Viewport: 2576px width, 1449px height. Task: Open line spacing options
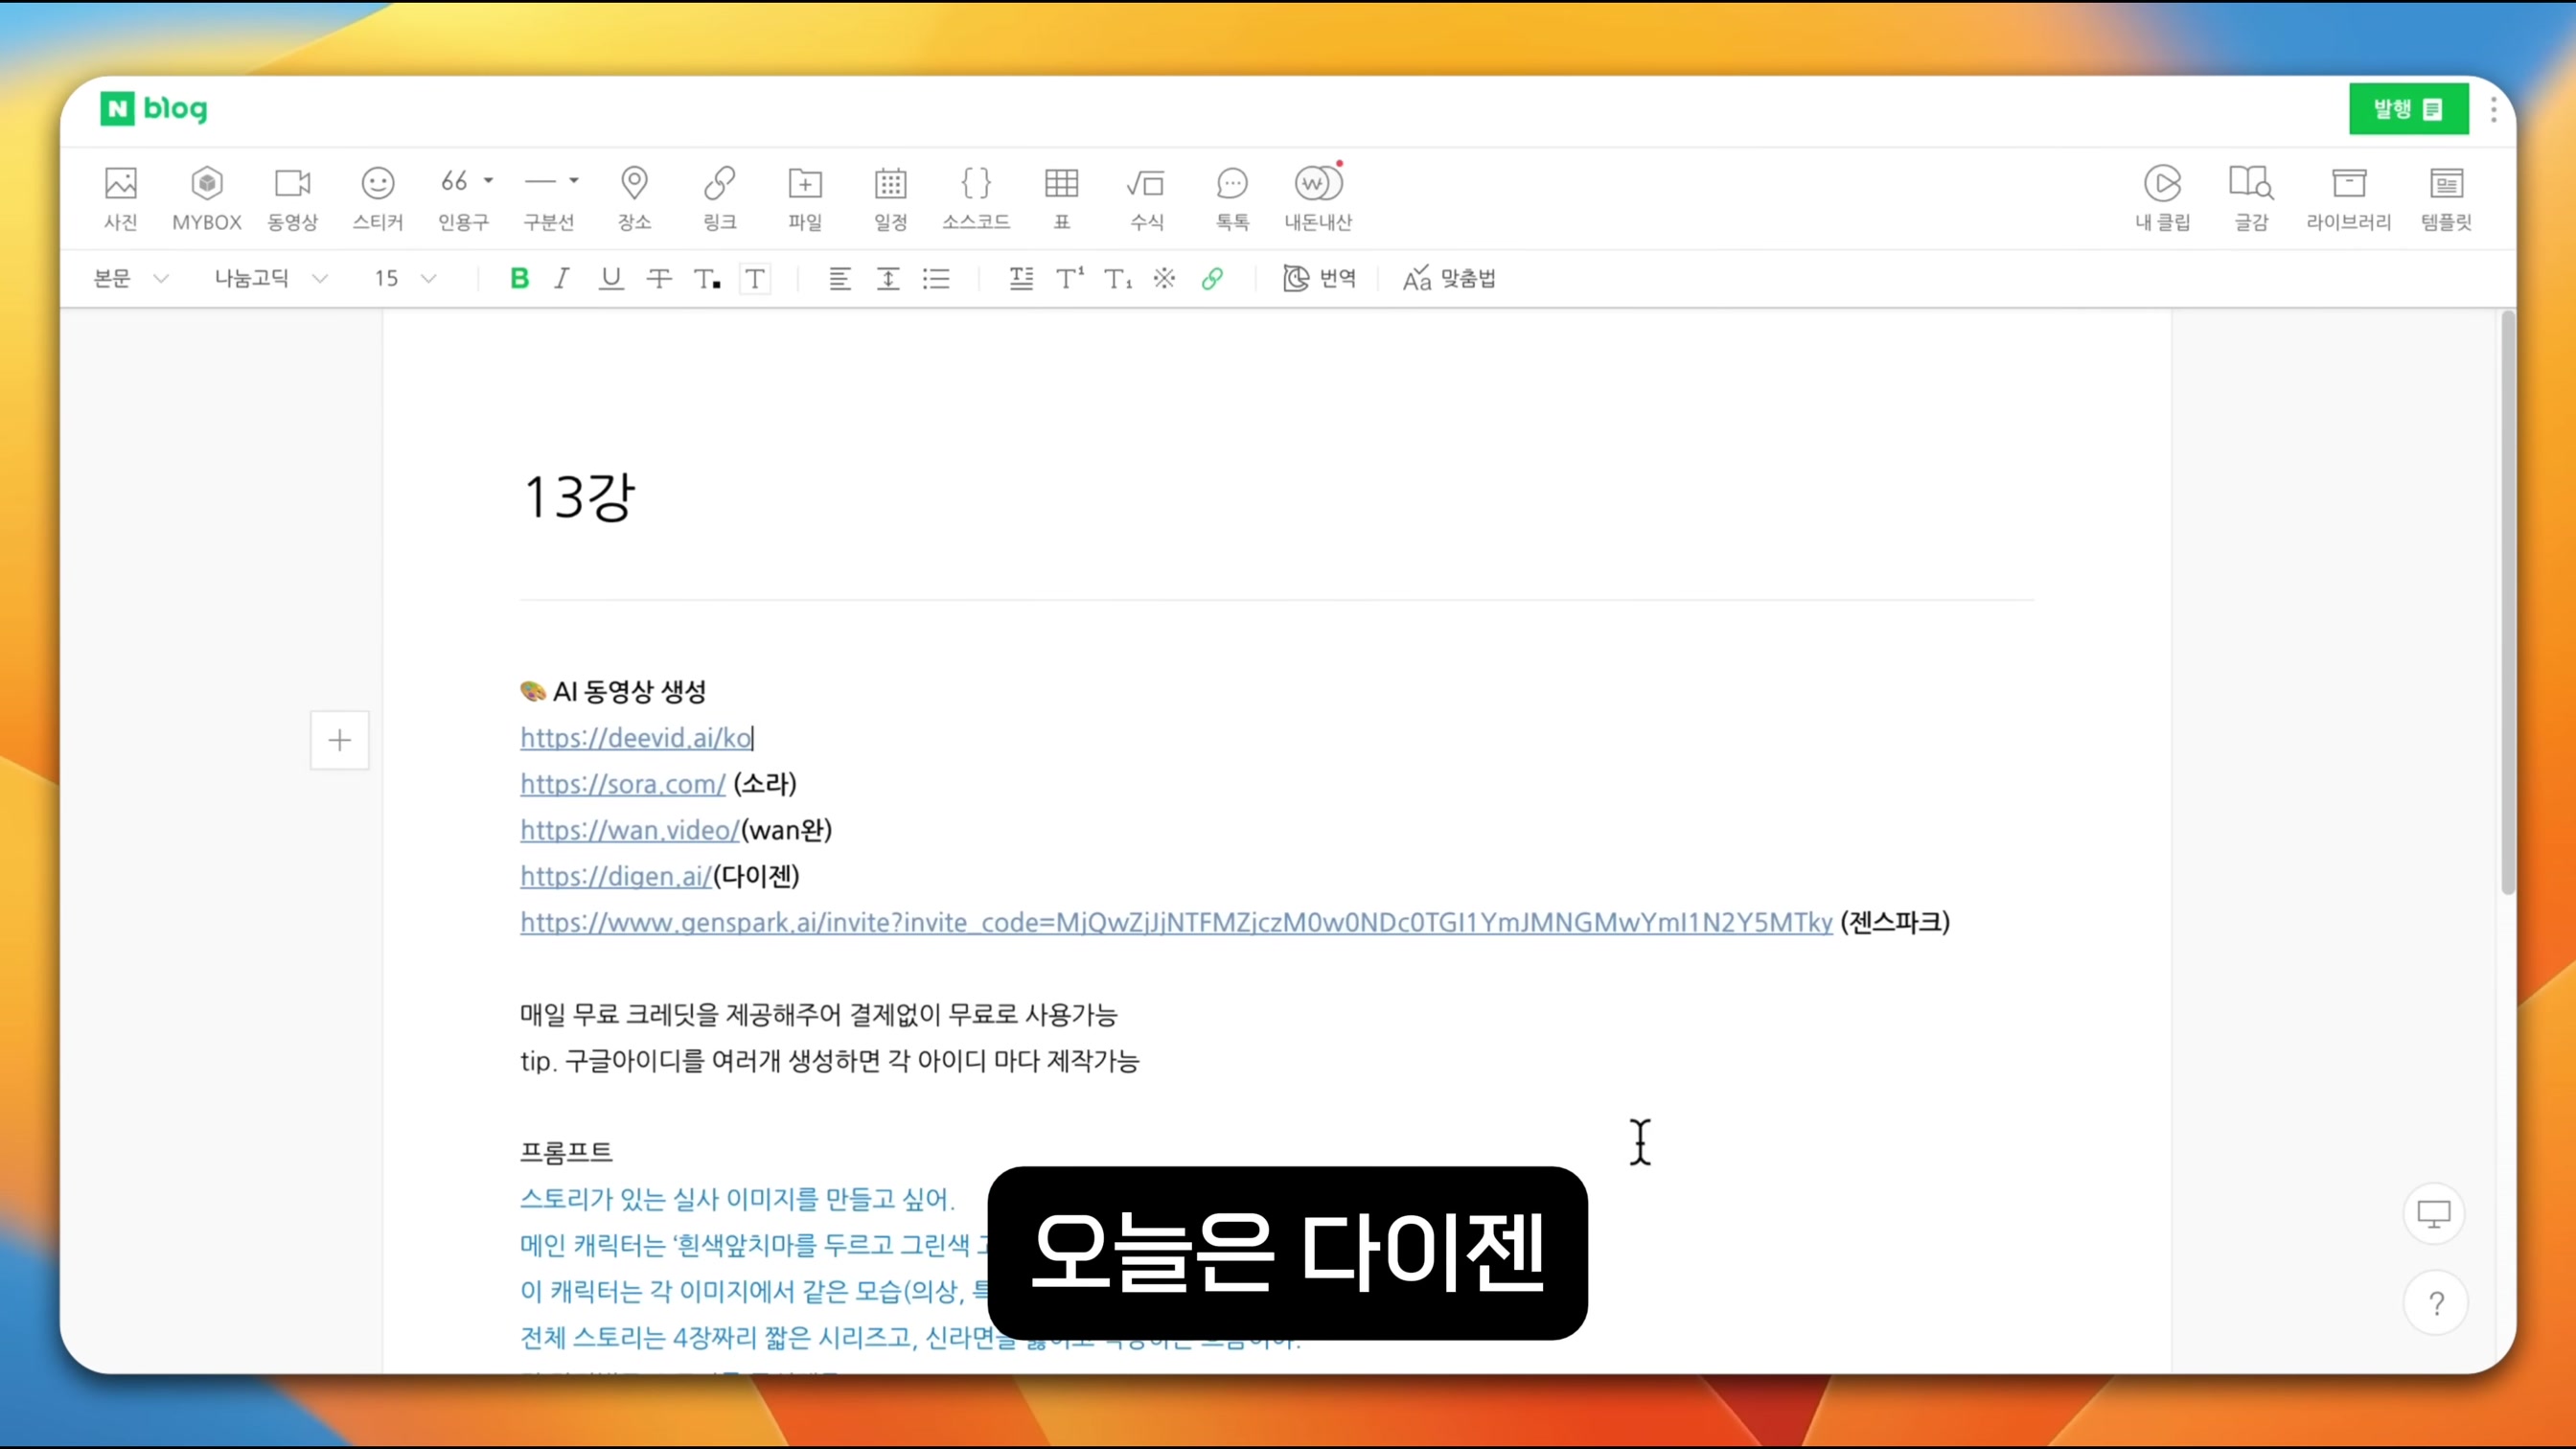tap(888, 278)
